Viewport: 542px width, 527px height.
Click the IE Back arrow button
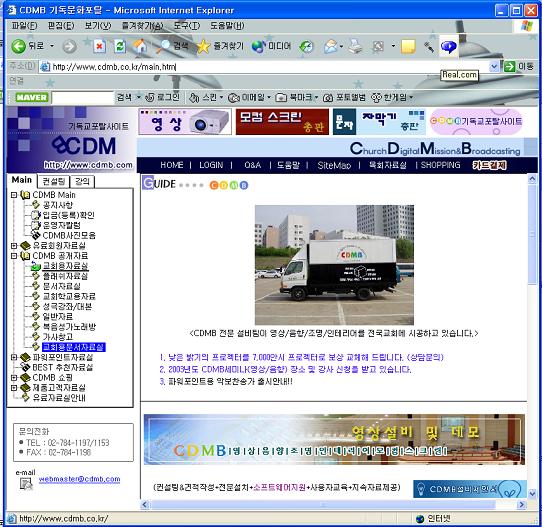tap(18, 46)
